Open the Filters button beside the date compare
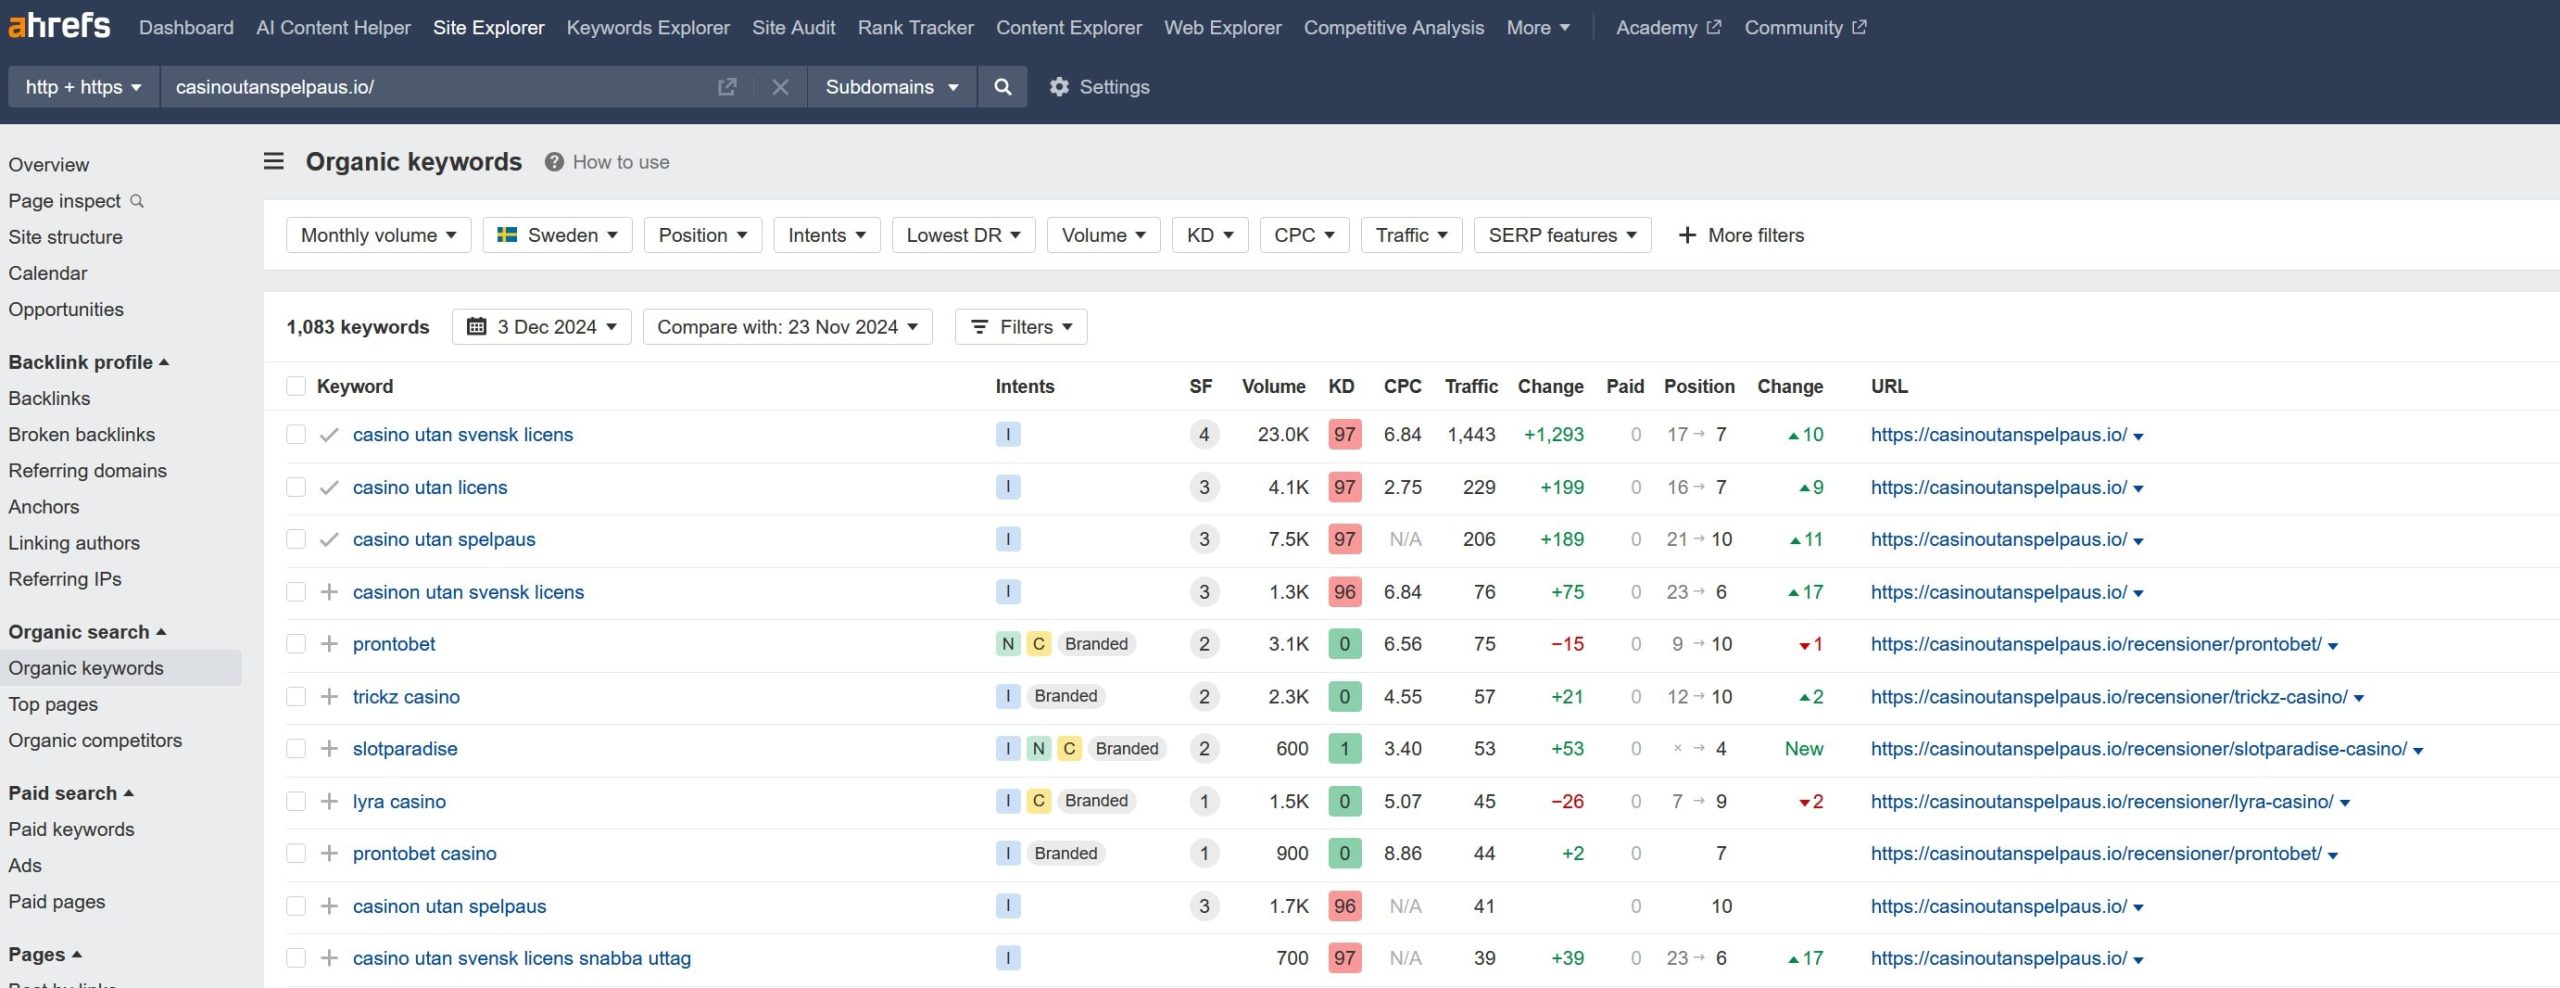The height and width of the screenshot is (988, 2560). 1021,327
